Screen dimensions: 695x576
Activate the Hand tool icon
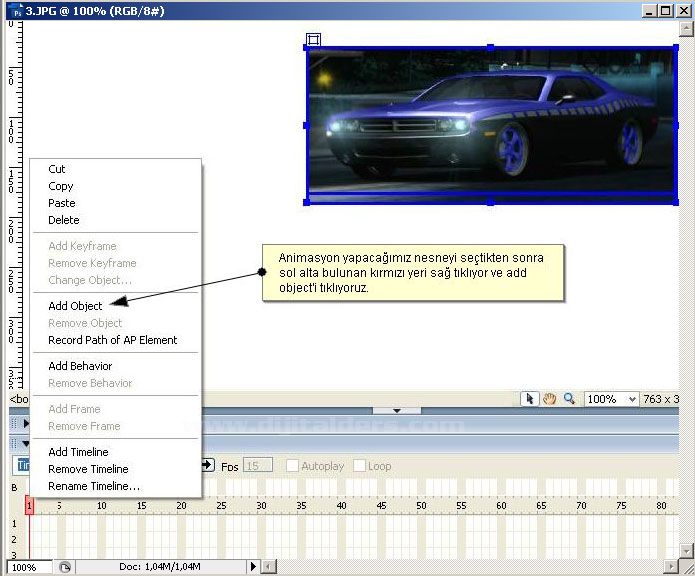coord(550,399)
